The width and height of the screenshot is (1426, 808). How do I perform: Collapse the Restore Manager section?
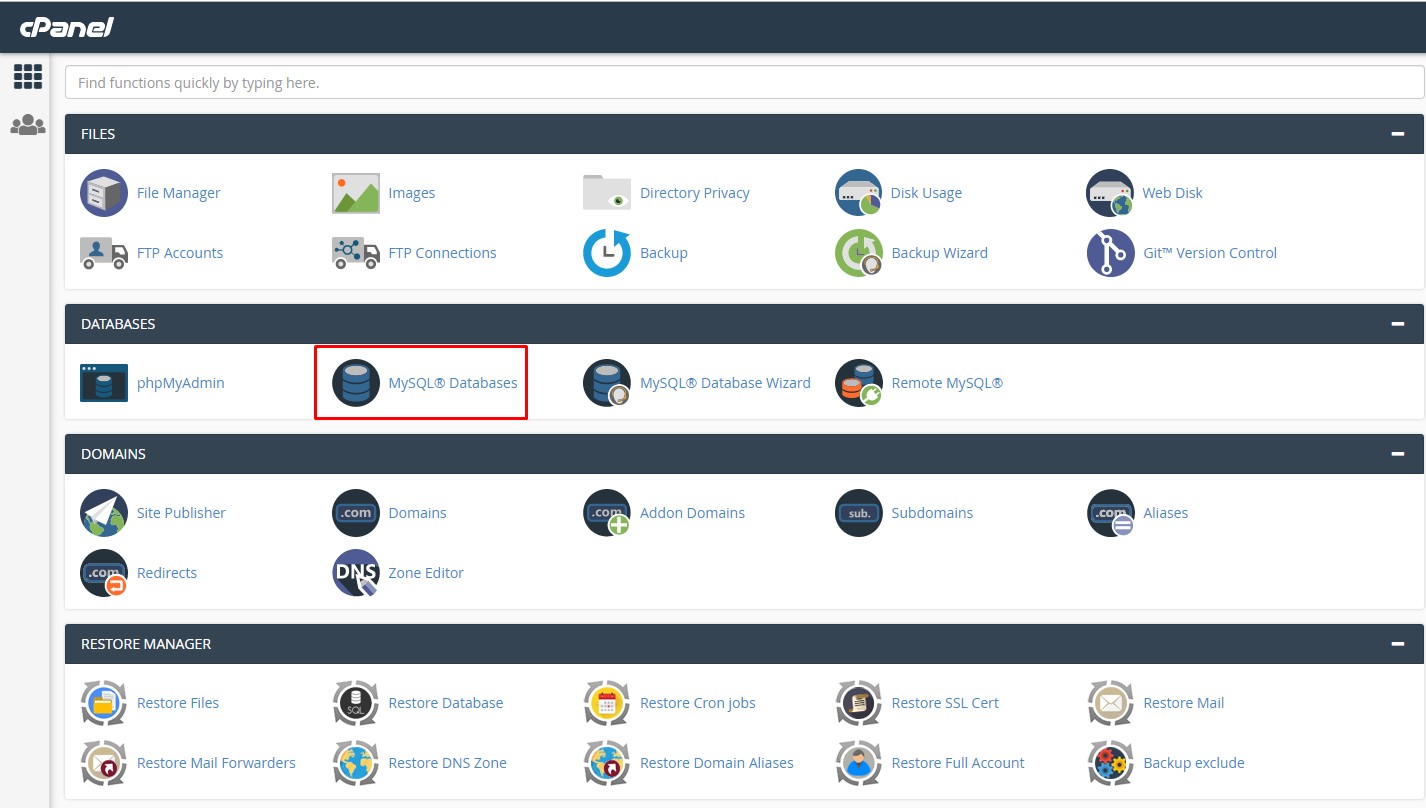1397,644
